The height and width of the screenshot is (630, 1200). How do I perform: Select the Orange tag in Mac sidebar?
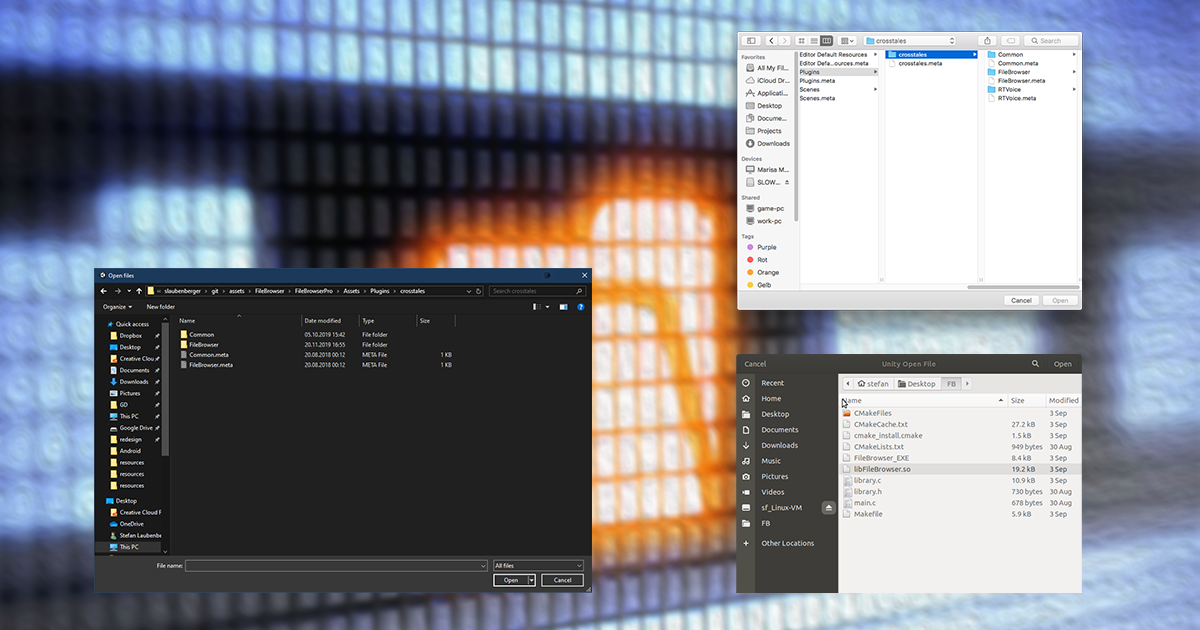767,272
